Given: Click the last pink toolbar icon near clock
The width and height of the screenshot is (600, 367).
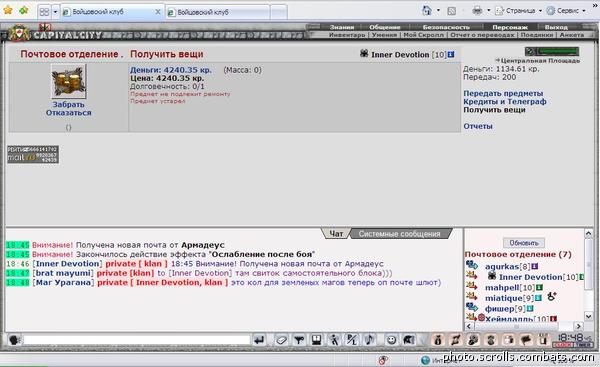Looking at the screenshot, I should 543,340.
